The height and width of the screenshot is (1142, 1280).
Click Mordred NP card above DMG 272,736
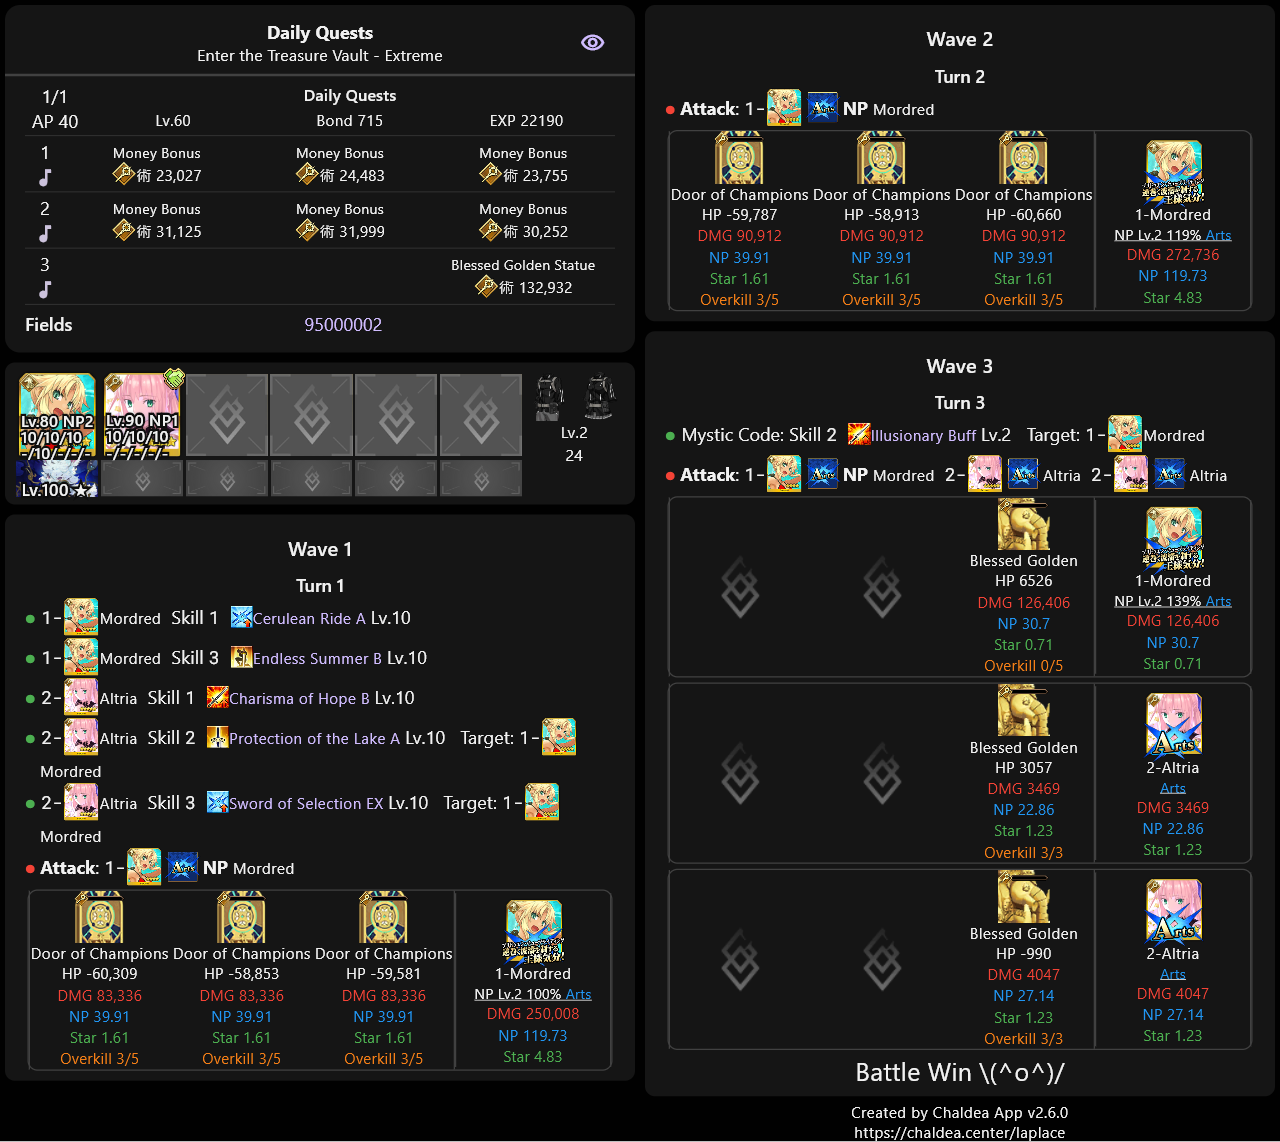point(1173,173)
